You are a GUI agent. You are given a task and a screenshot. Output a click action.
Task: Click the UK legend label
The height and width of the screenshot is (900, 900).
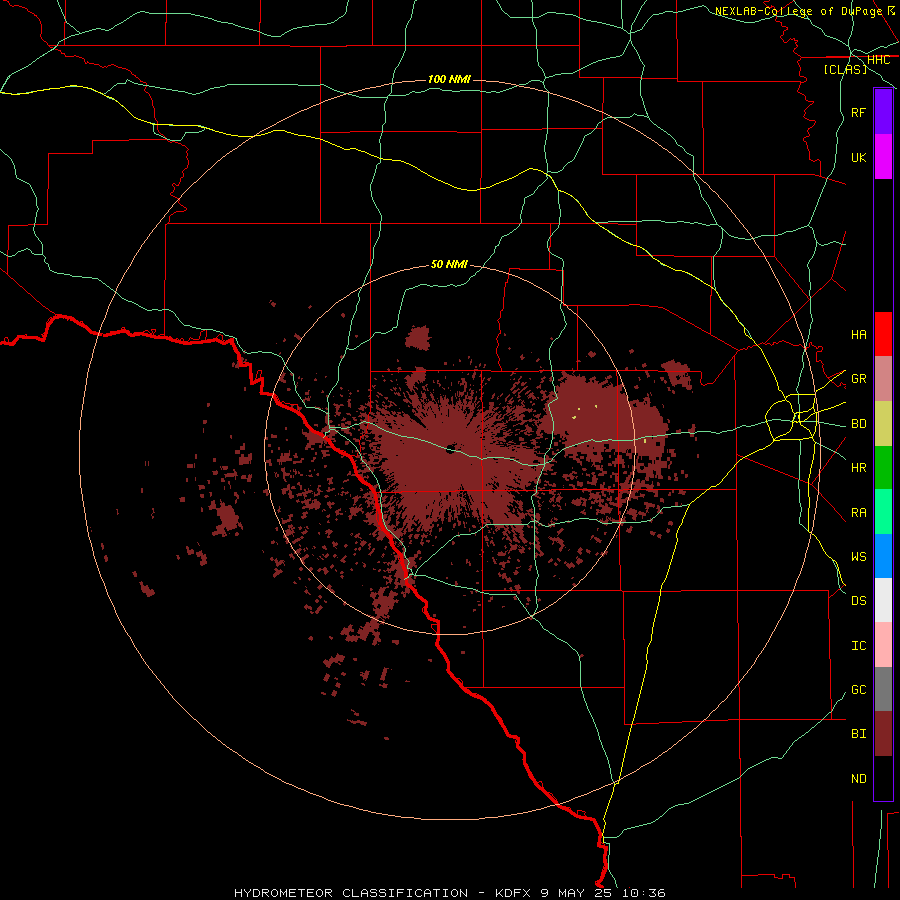(858, 157)
